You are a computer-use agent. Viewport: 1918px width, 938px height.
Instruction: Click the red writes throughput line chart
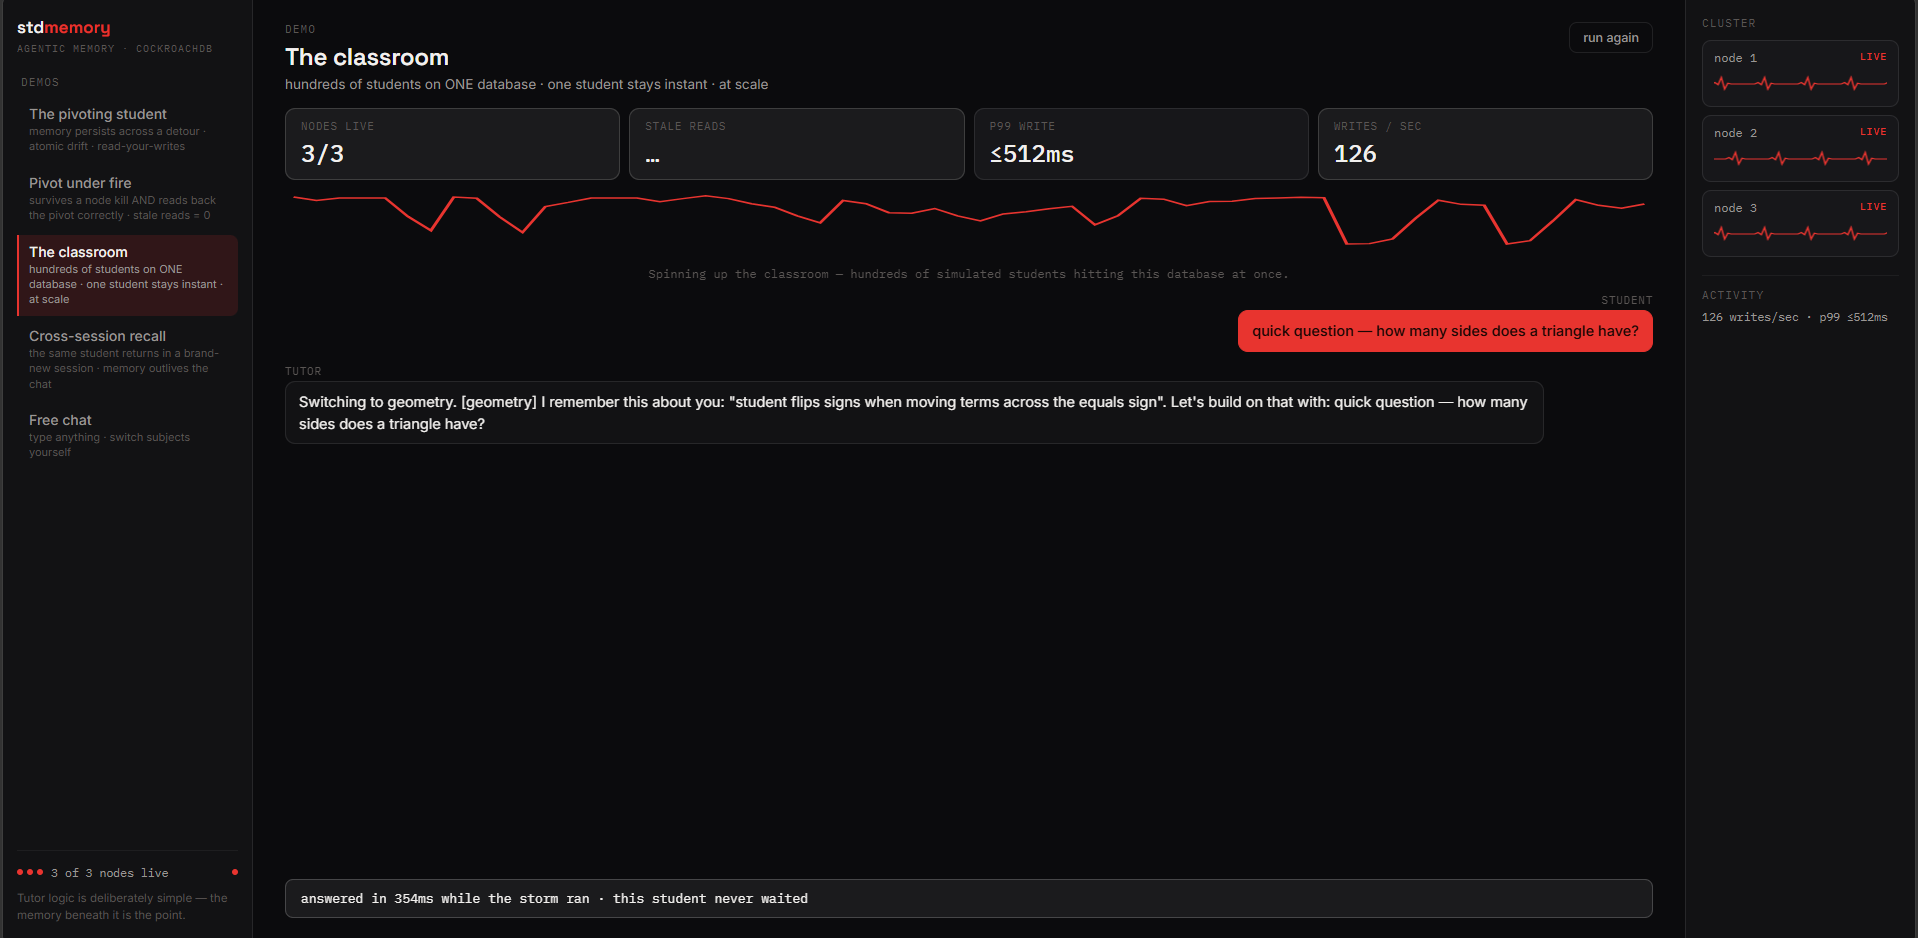pos(968,220)
